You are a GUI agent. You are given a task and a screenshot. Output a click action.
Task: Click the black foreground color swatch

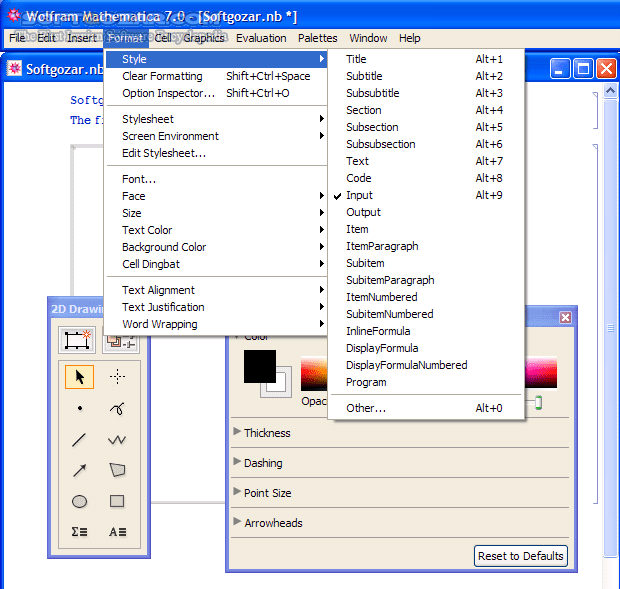[x=260, y=366]
